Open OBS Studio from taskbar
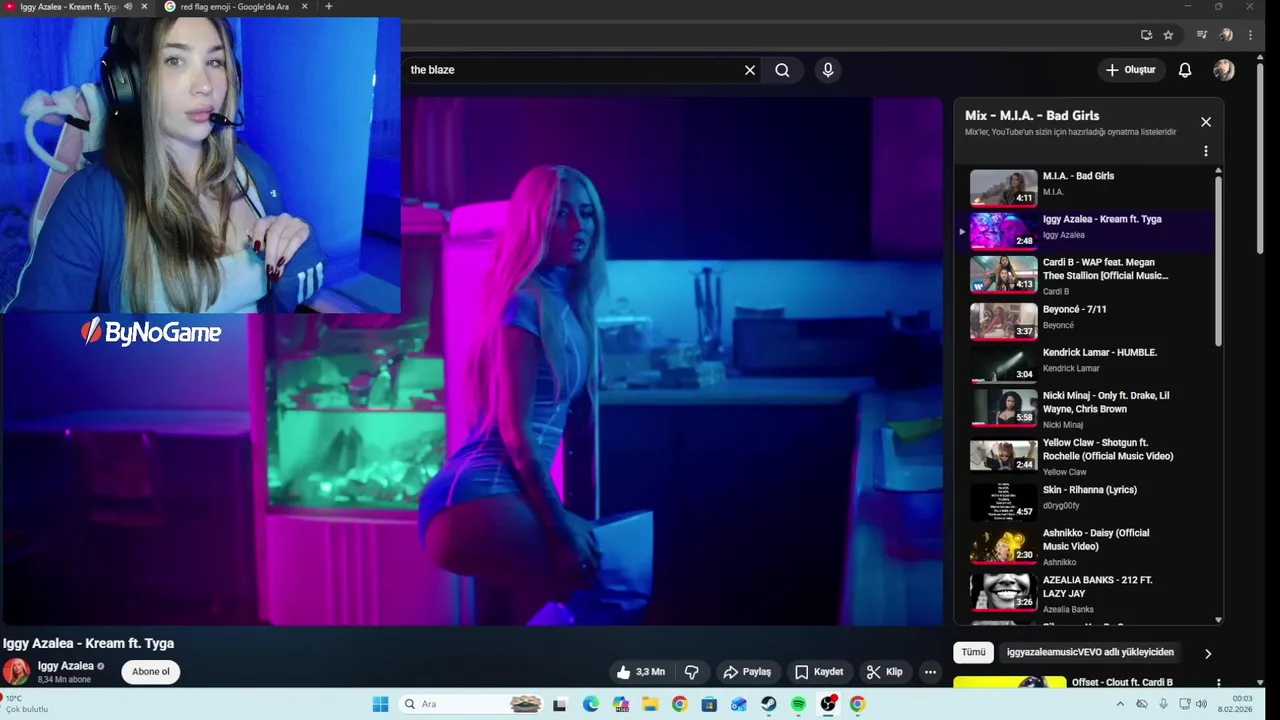 pos(828,704)
